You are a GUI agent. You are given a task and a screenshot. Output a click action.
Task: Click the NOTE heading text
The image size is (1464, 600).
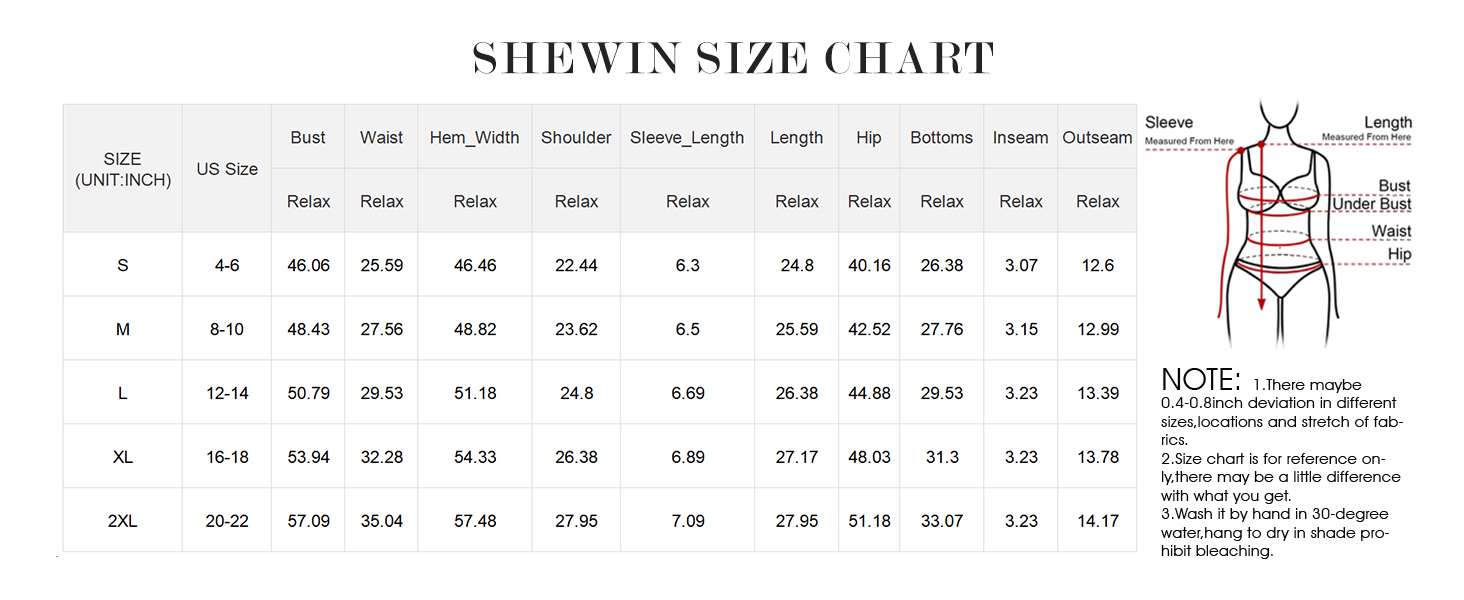[x=1200, y=380]
